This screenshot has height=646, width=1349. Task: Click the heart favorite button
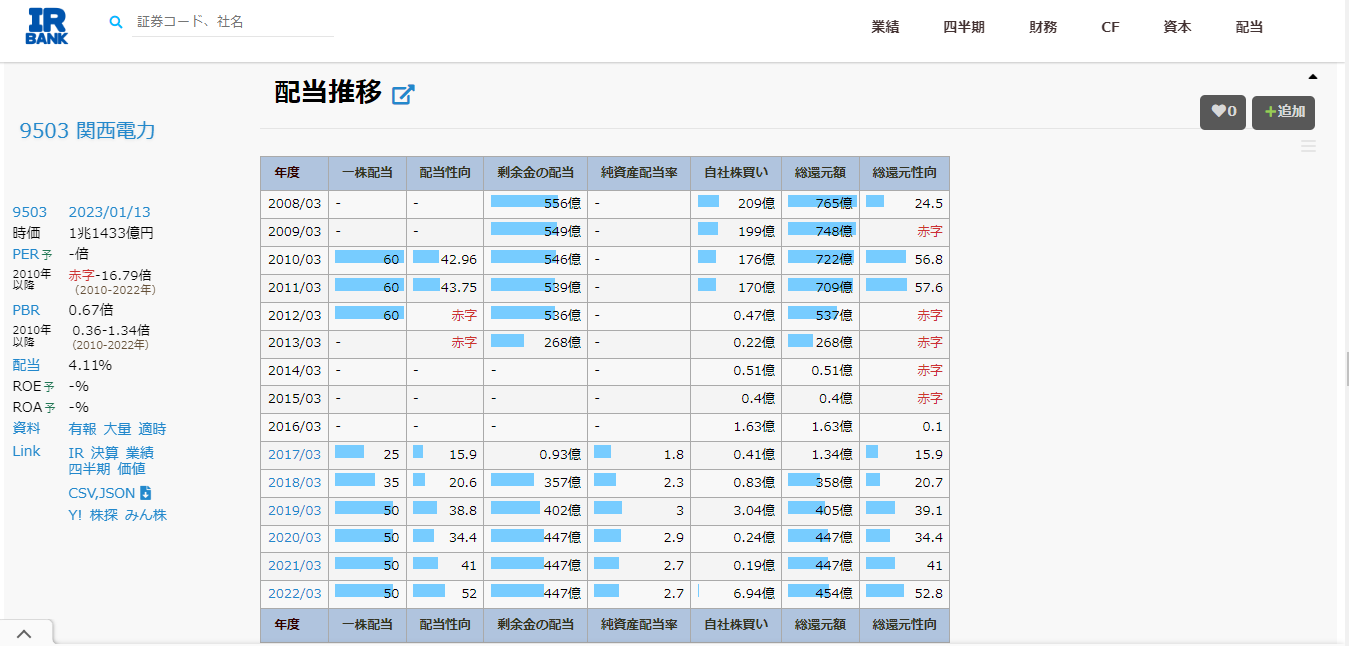coord(1223,112)
